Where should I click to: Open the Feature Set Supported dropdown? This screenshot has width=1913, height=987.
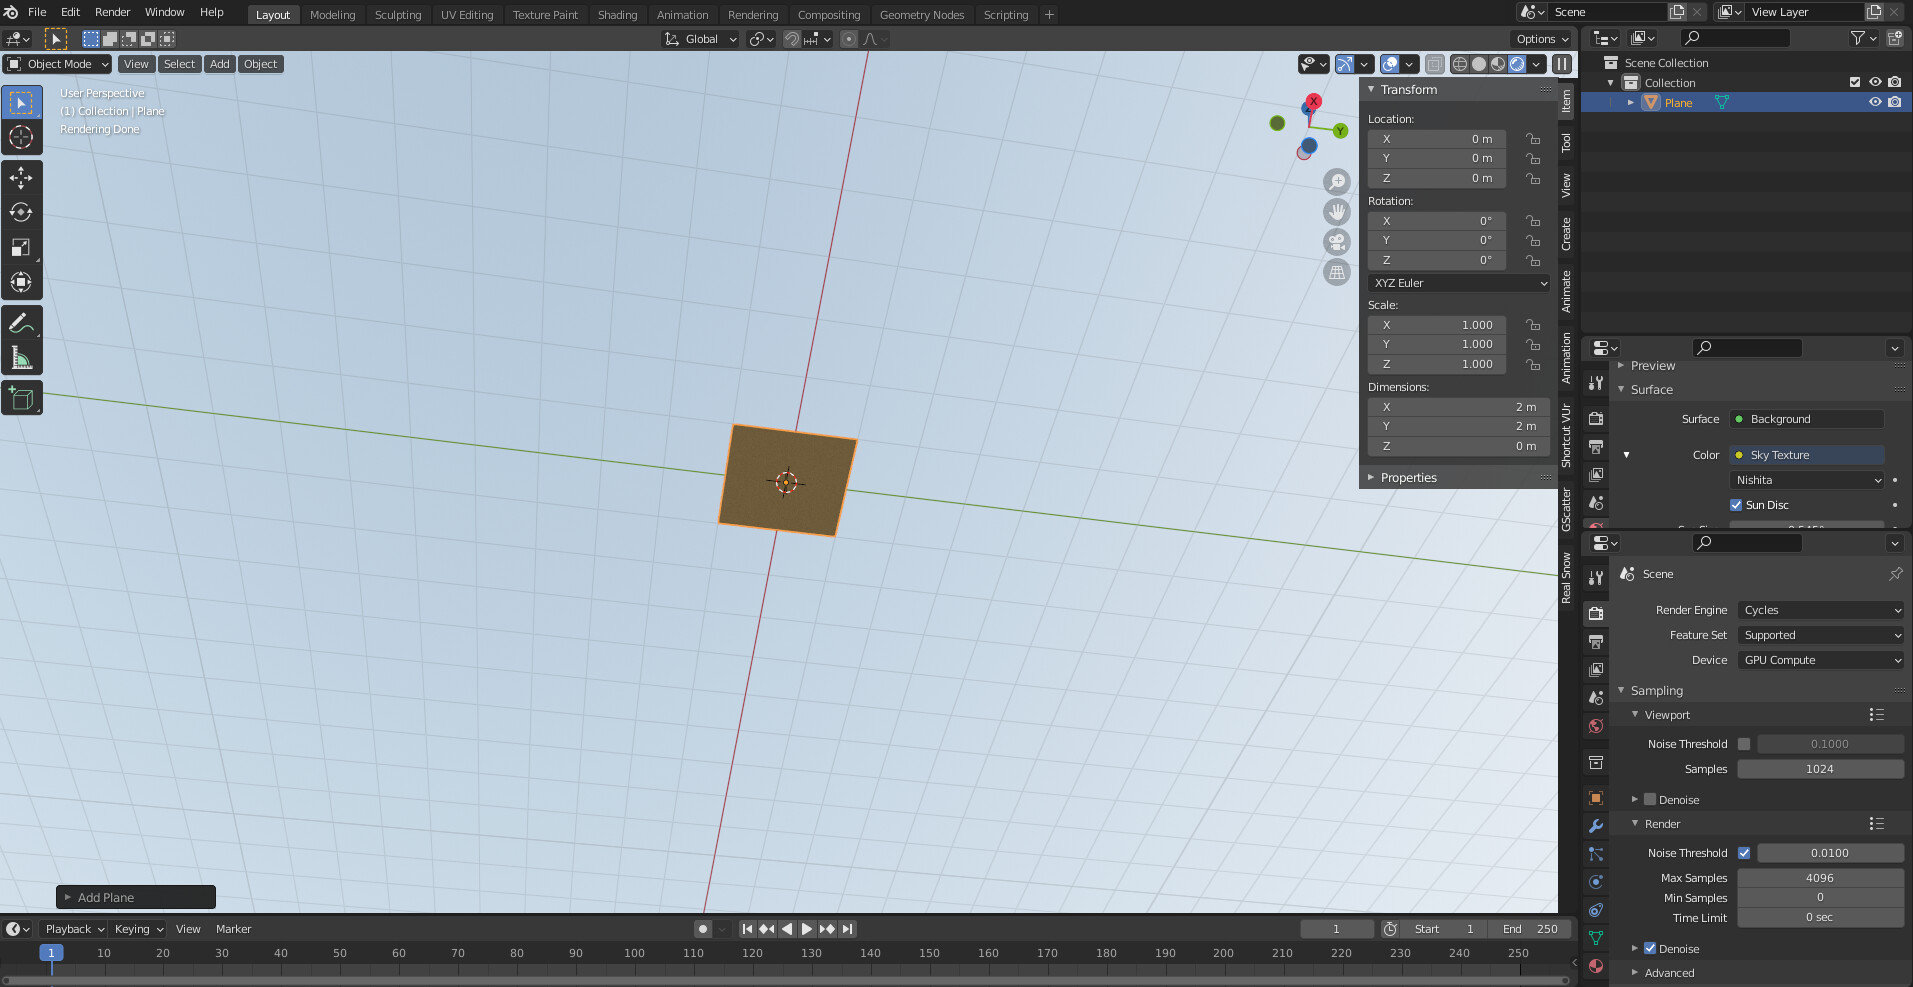coord(1821,635)
